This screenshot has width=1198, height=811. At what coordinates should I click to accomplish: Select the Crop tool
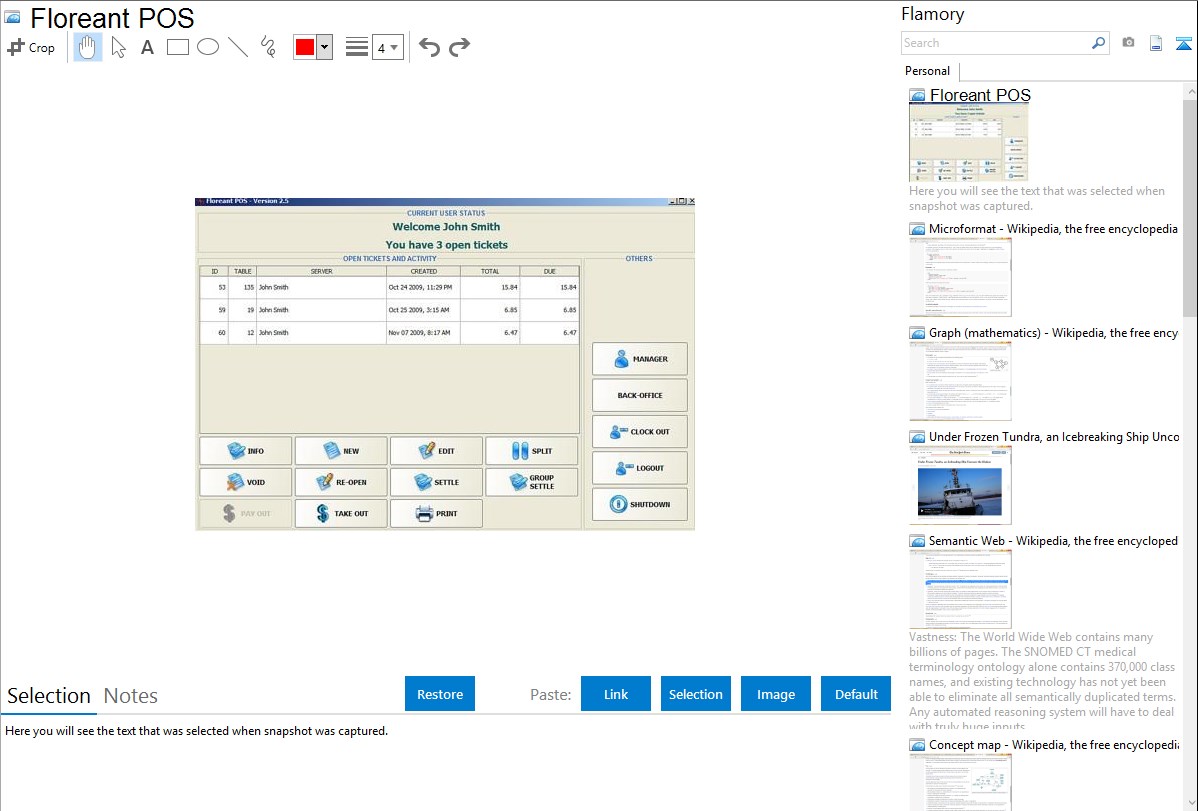(31, 47)
